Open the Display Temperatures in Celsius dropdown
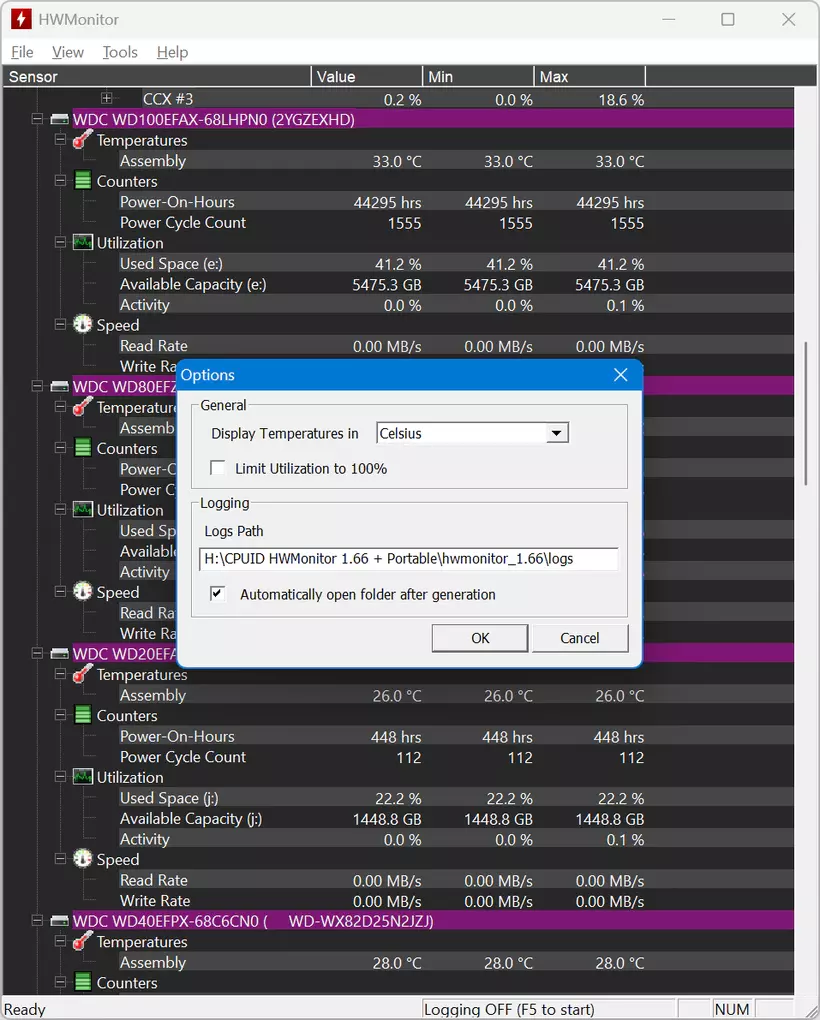This screenshot has height=1020, width=820. [556, 433]
